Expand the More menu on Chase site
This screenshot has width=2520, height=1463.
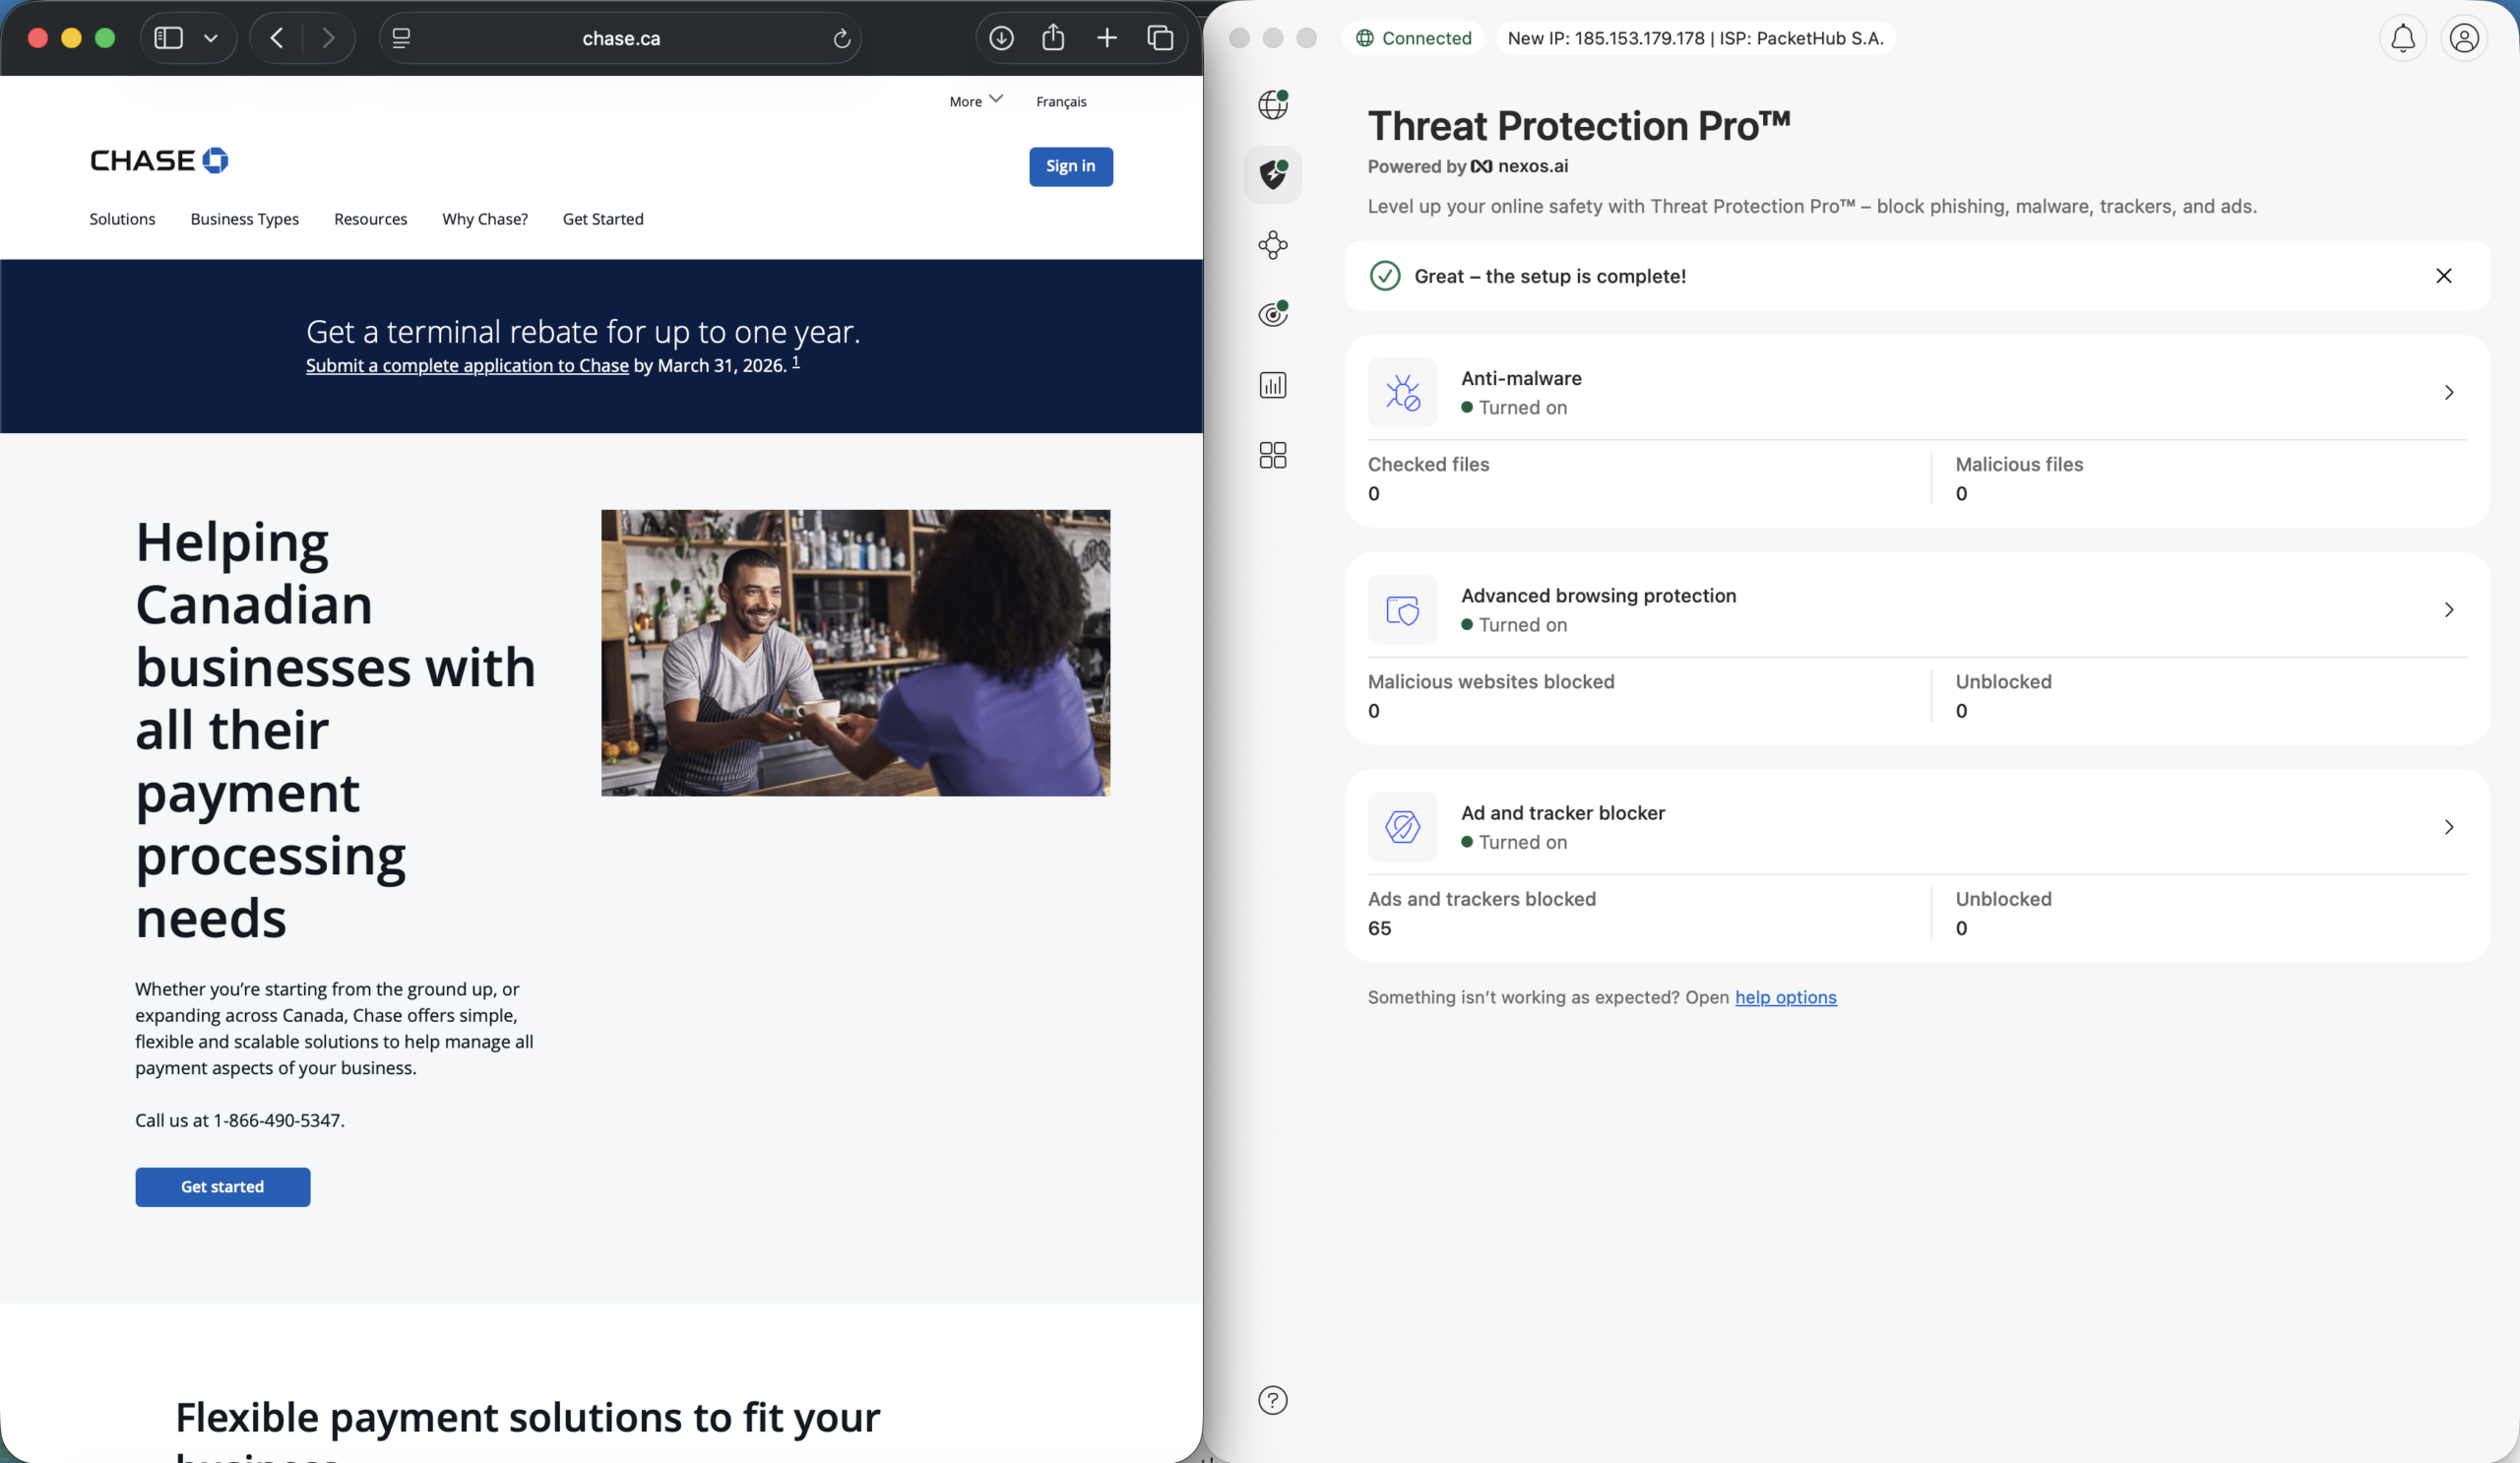(975, 101)
